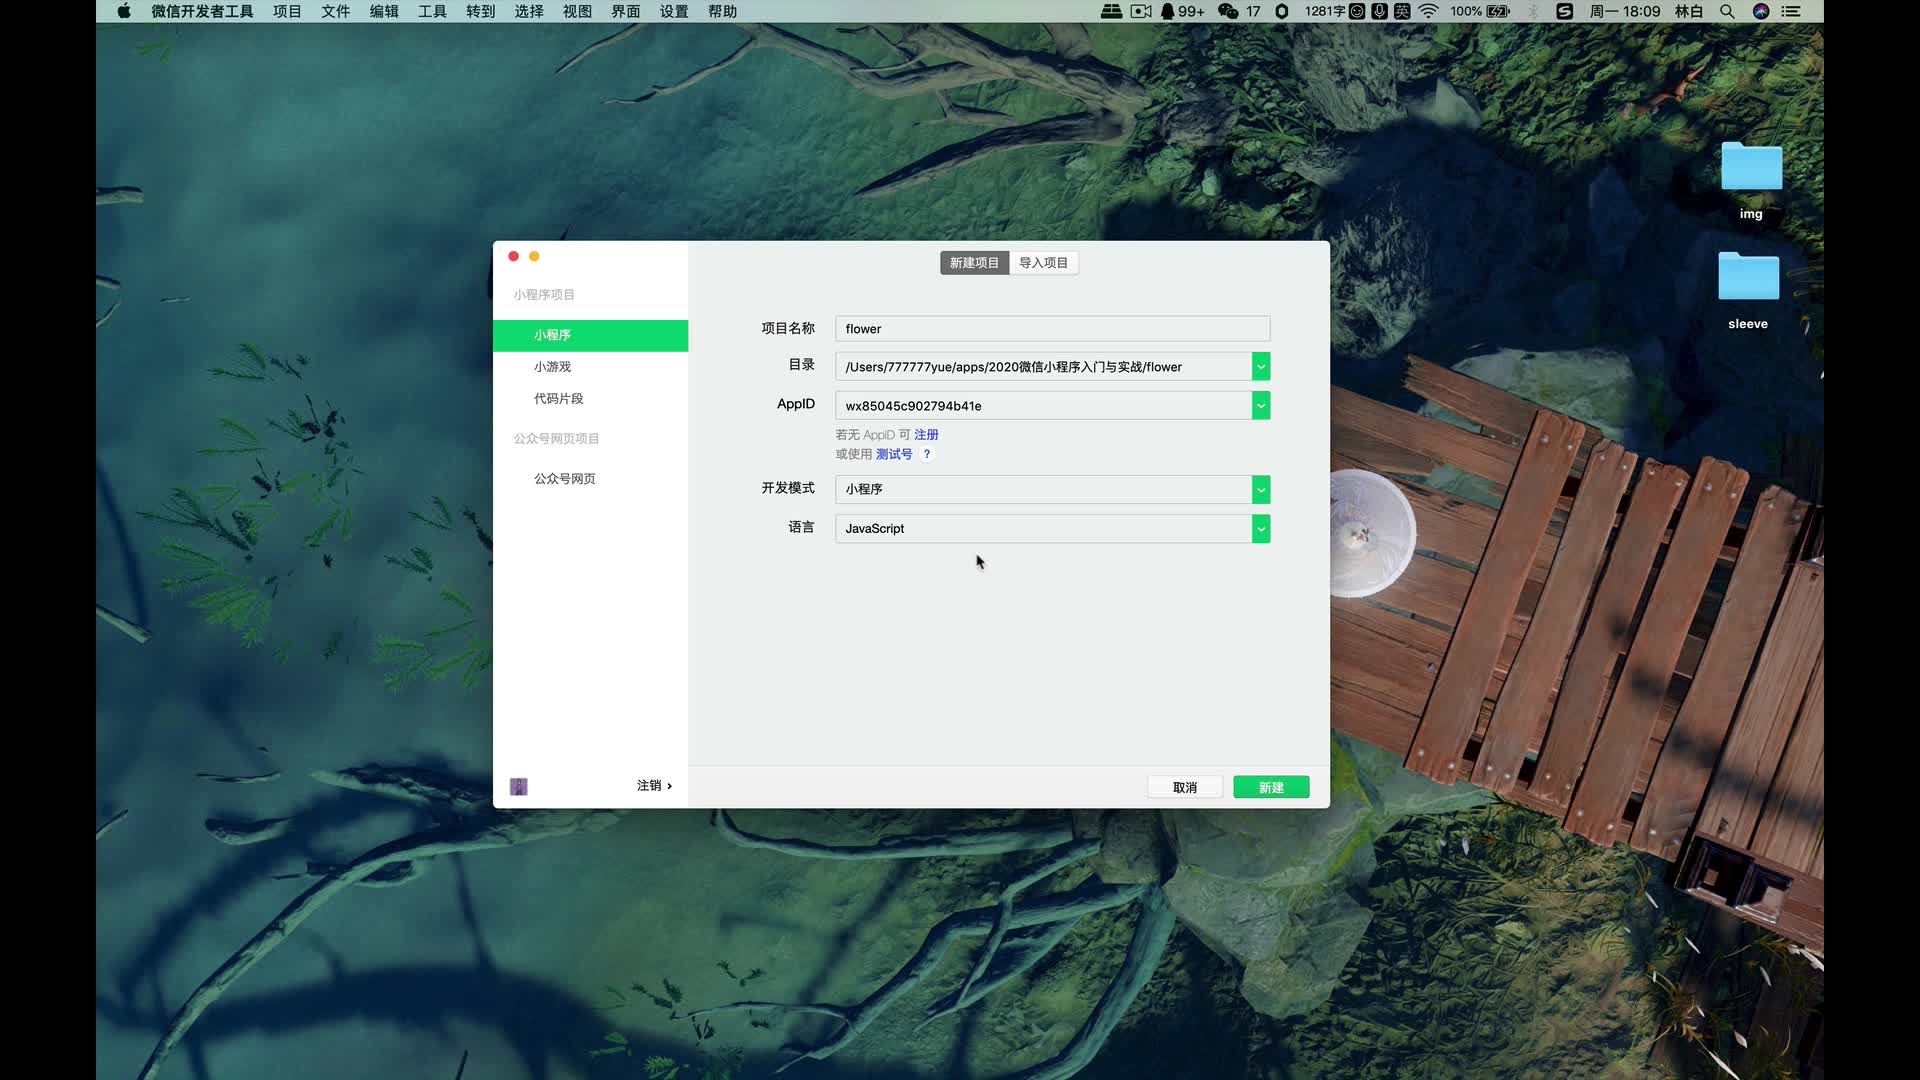Click the AppID input field

[1043, 405]
